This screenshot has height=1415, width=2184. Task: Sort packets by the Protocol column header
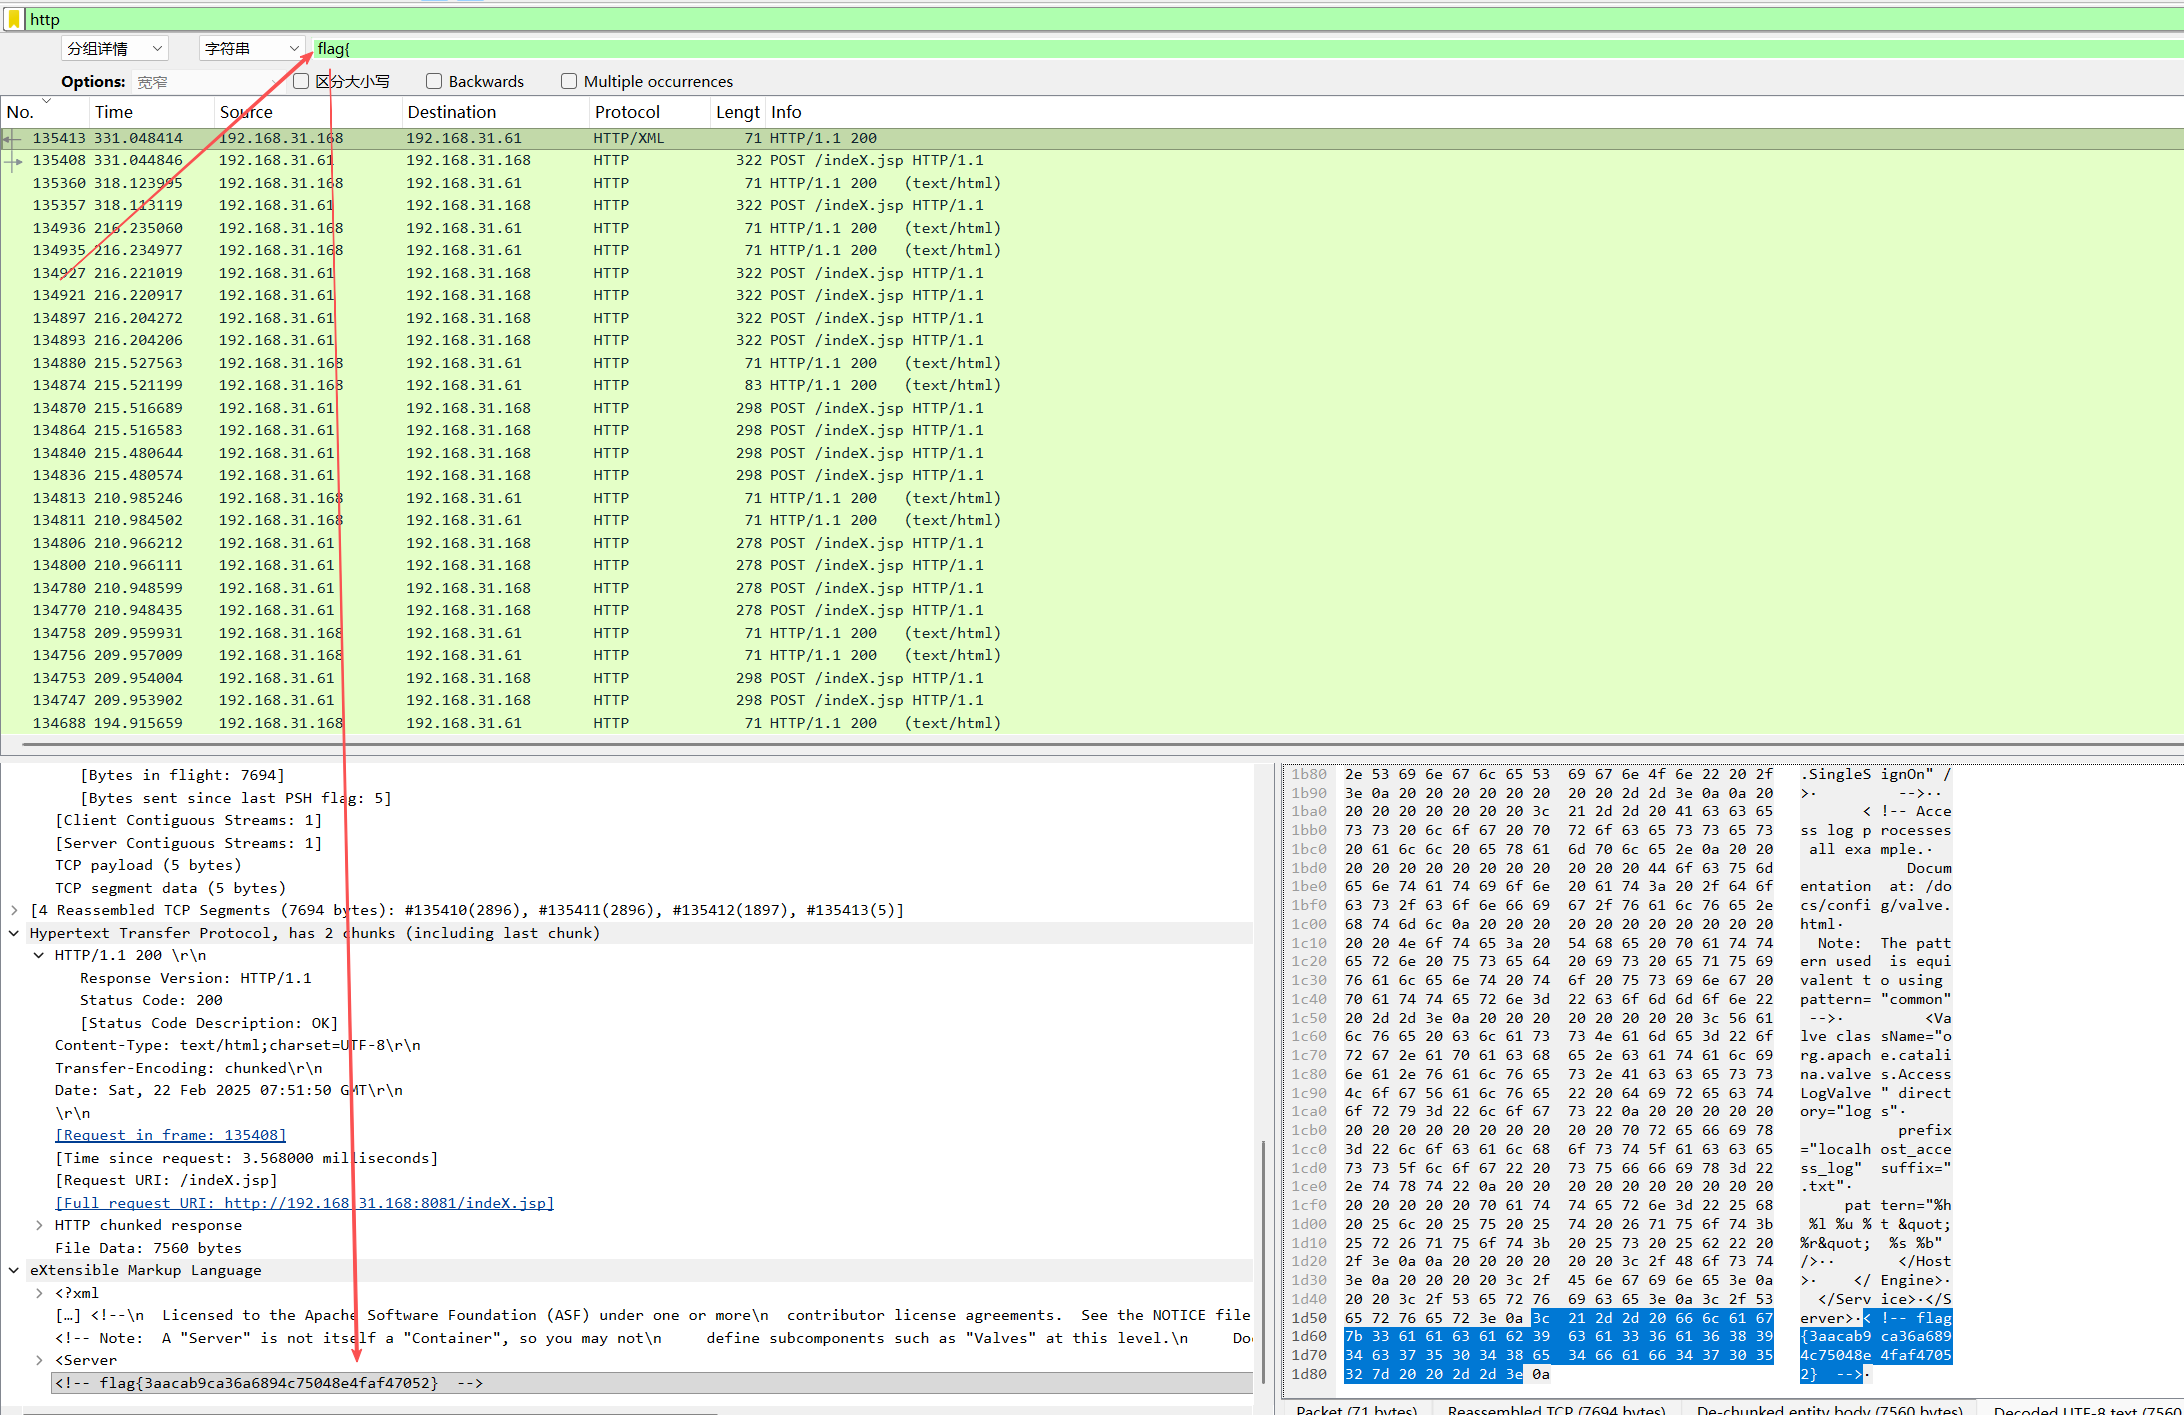[x=627, y=112]
